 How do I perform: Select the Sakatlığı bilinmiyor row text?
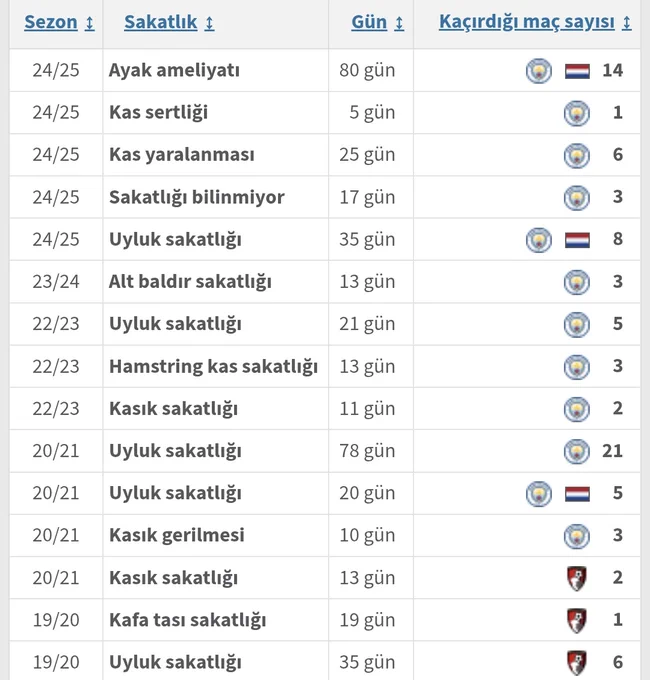click(197, 197)
